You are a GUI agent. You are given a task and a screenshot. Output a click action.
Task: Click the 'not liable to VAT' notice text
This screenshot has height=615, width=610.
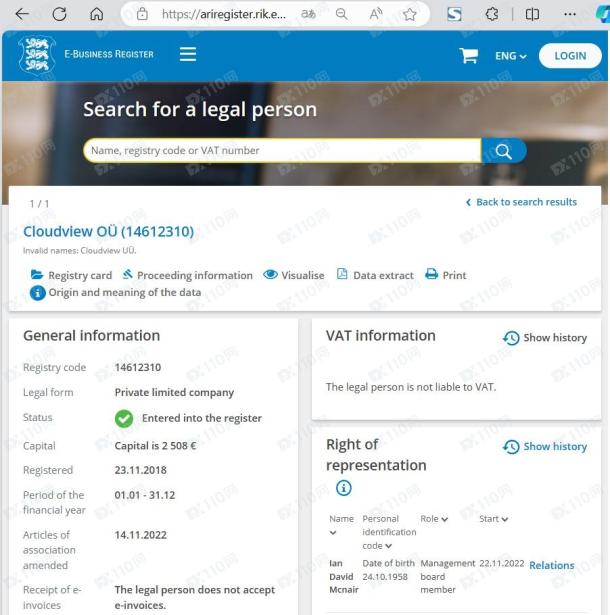(x=411, y=388)
